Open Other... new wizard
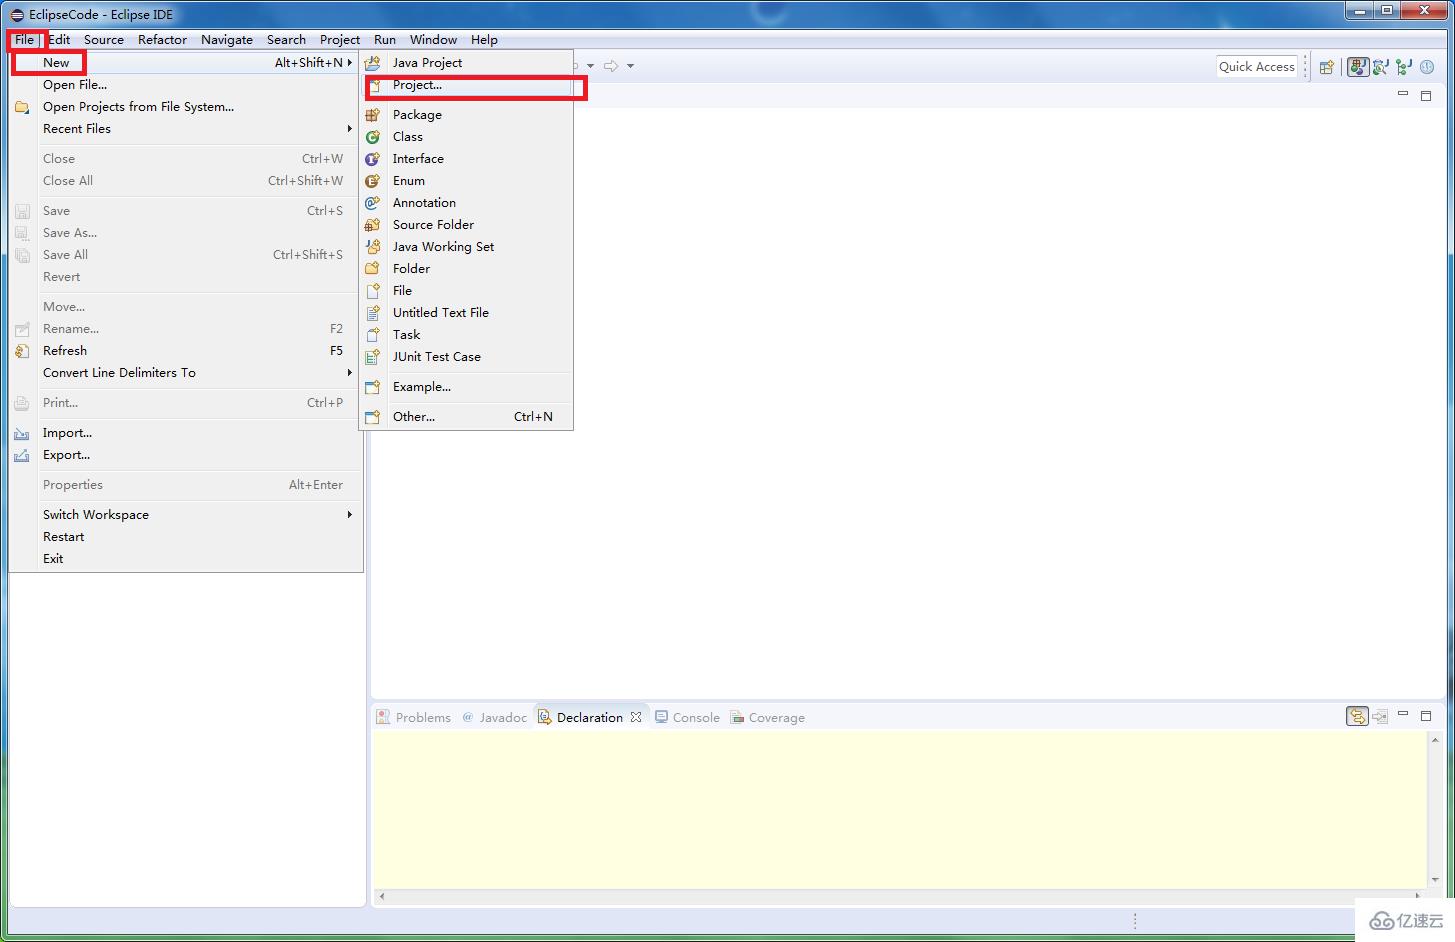Image resolution: width=1455 pixels, height=942 pixels. (466, 417)
